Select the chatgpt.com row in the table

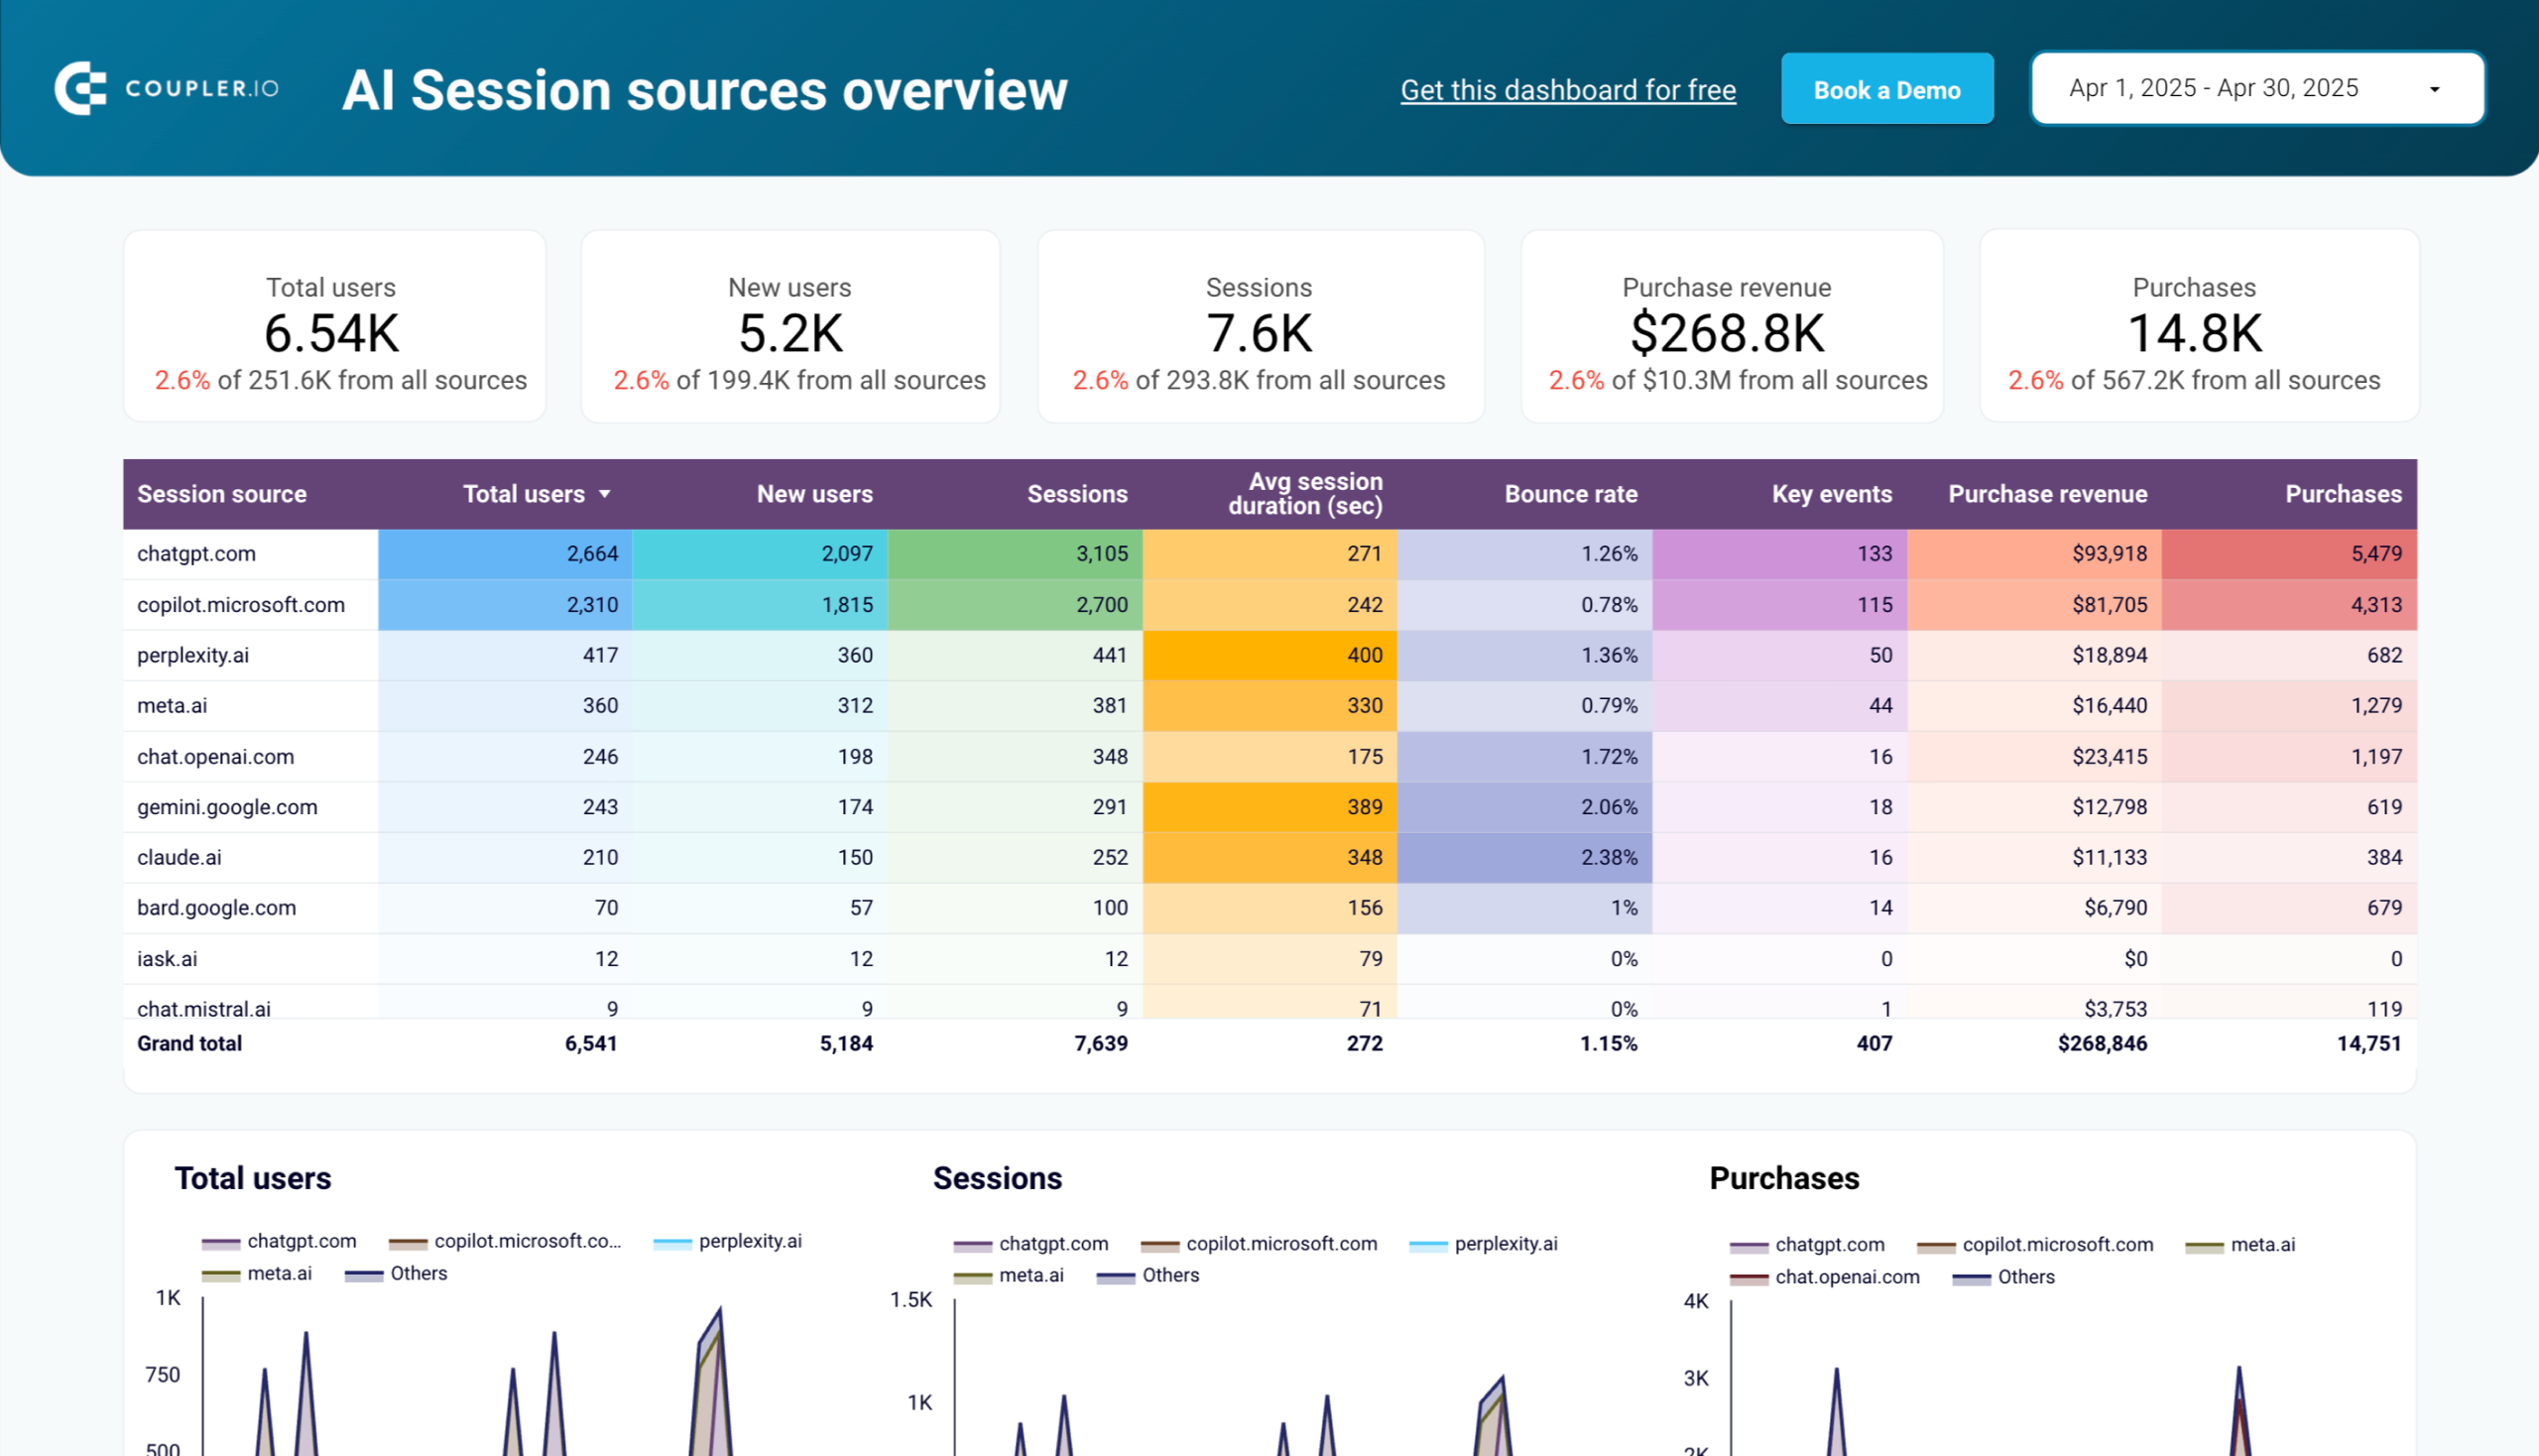196,553
